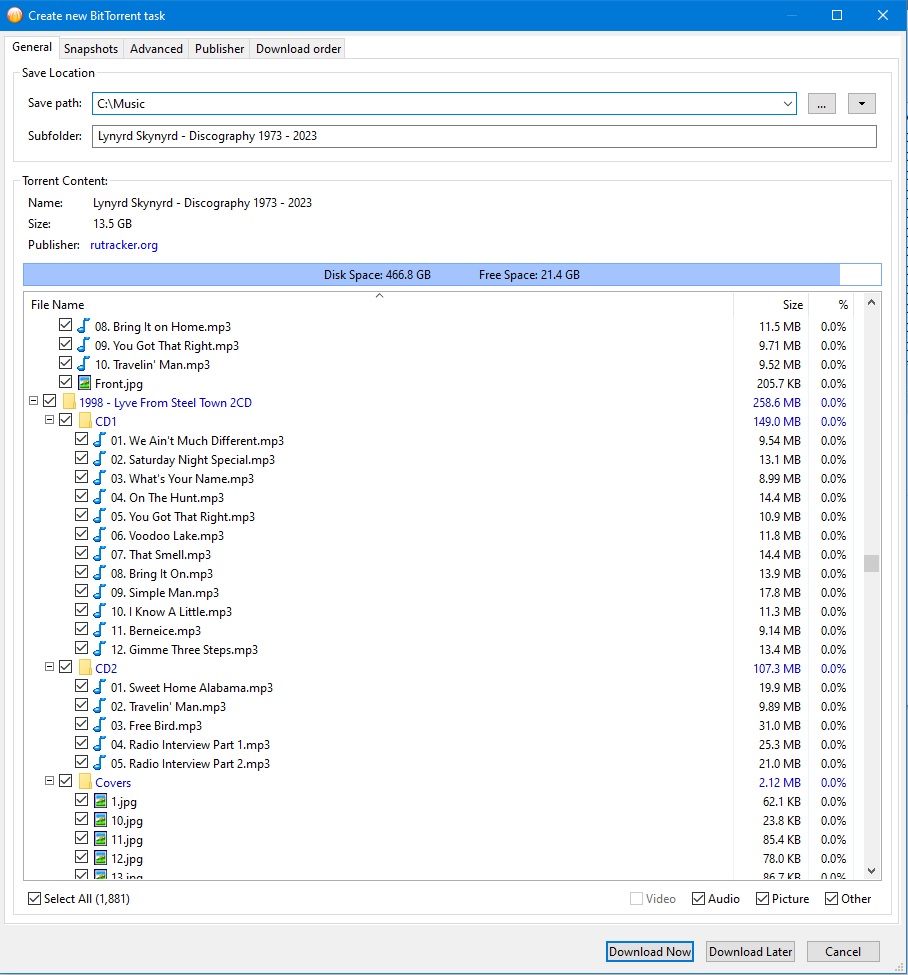Image resolution: width=908 pixels, height=975 pixels.
Task: Browse for save path with the ... button
Action: point(822,104)
